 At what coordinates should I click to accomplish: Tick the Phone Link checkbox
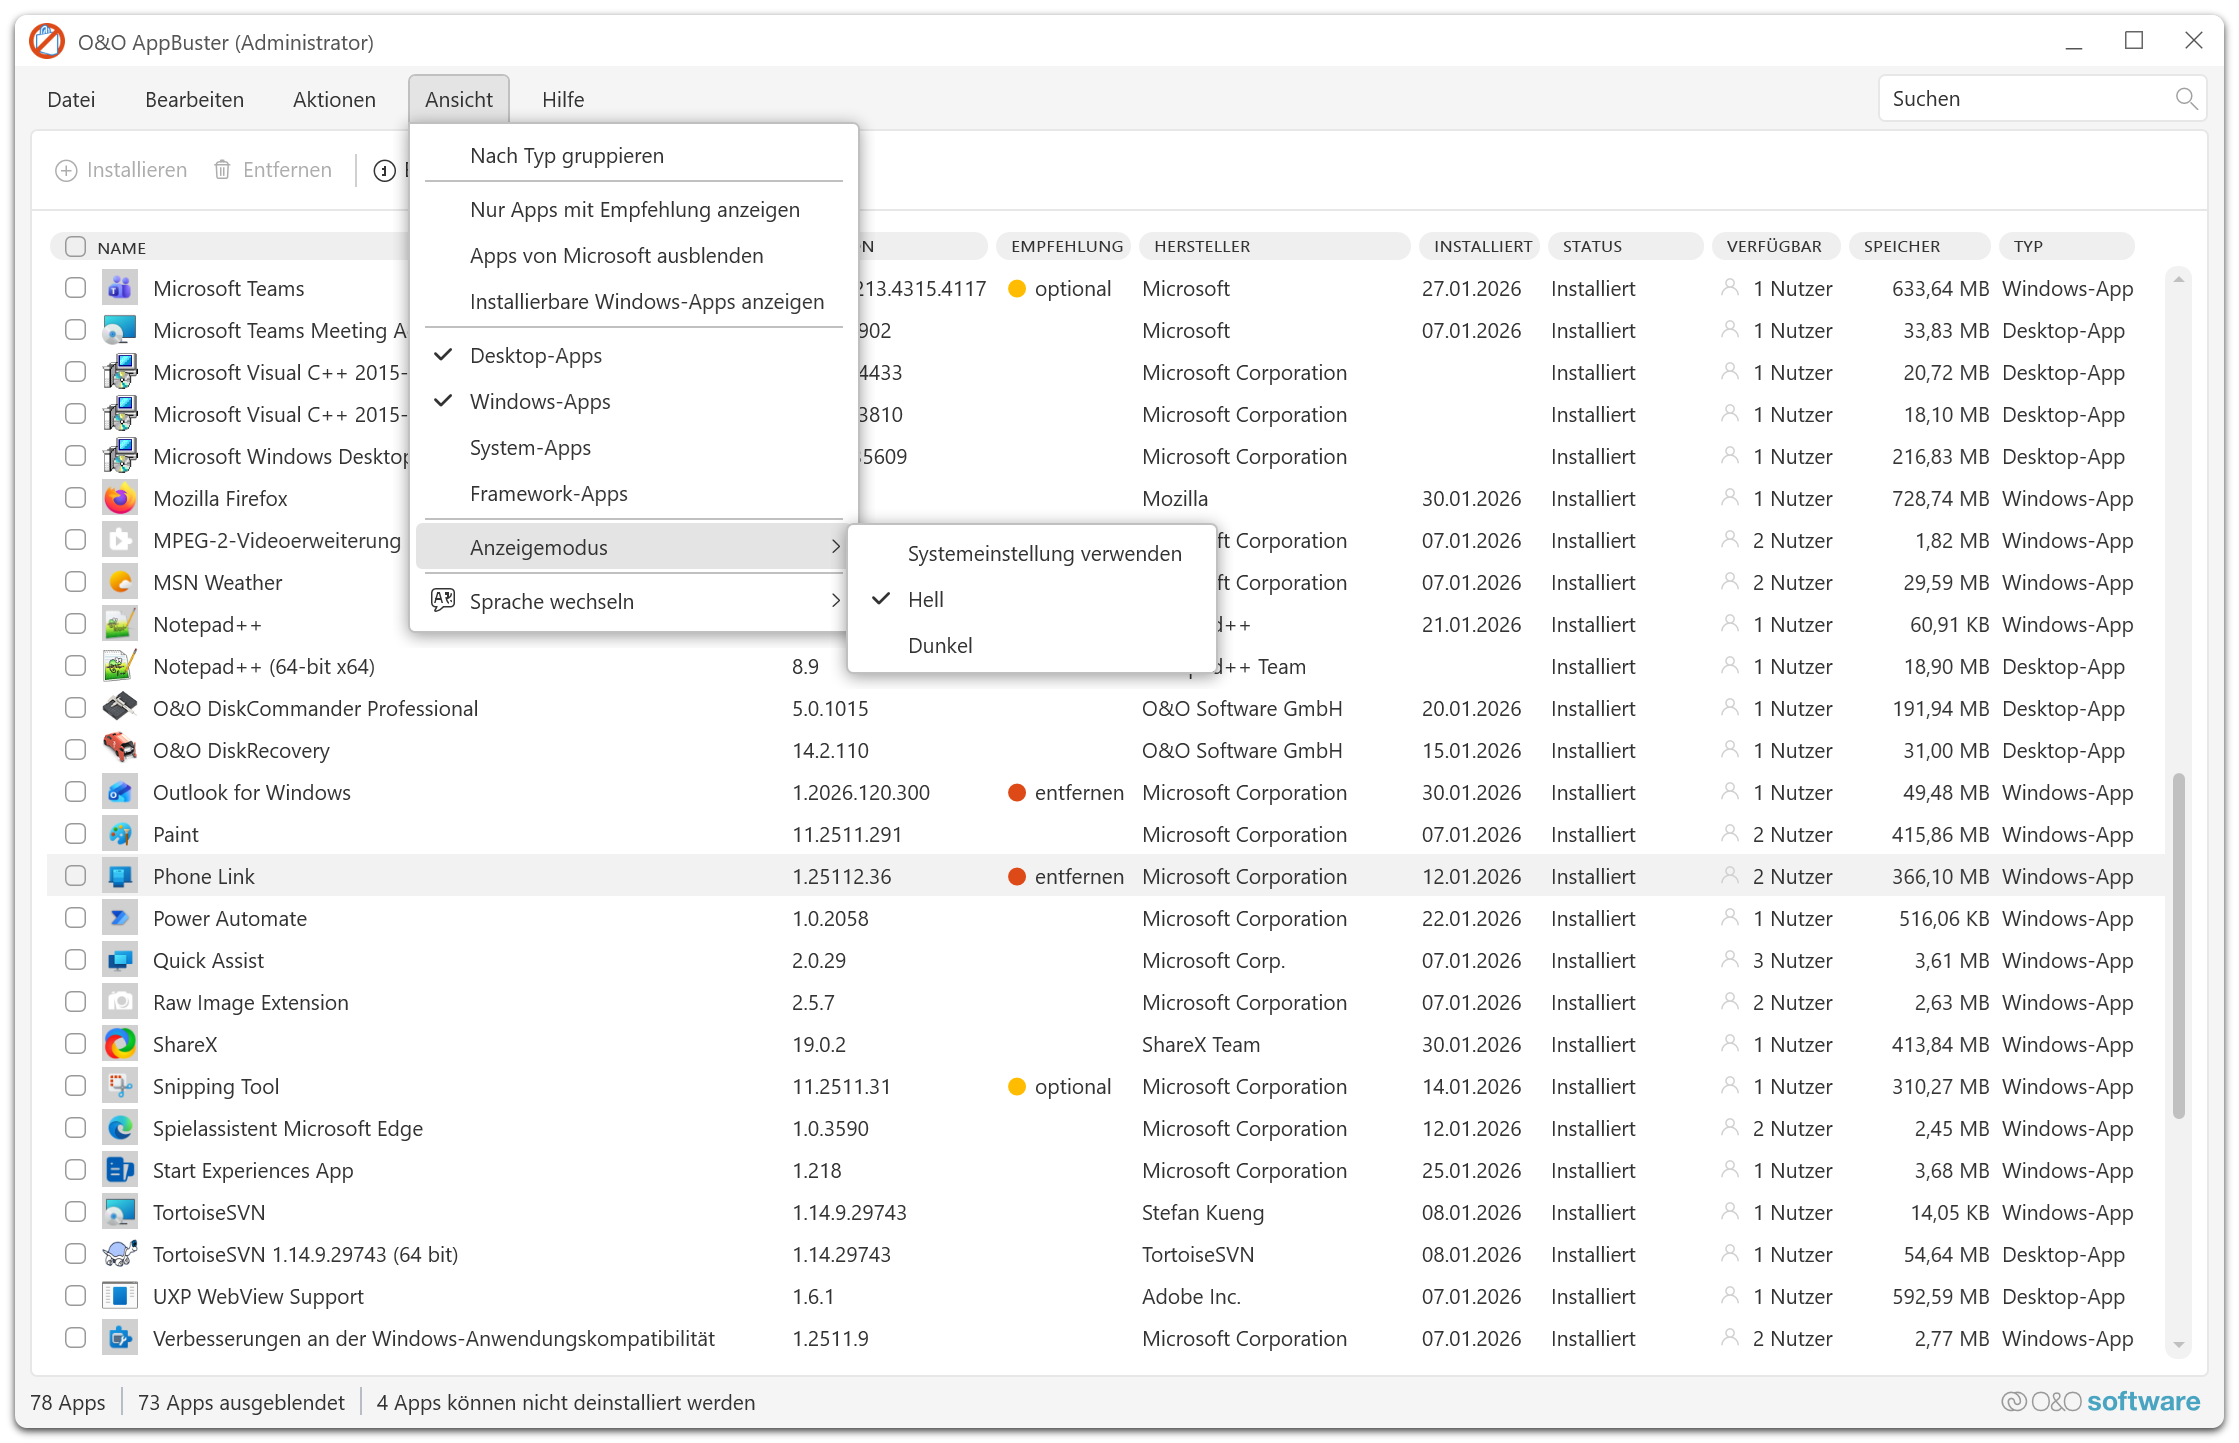(x=75, y=876)
